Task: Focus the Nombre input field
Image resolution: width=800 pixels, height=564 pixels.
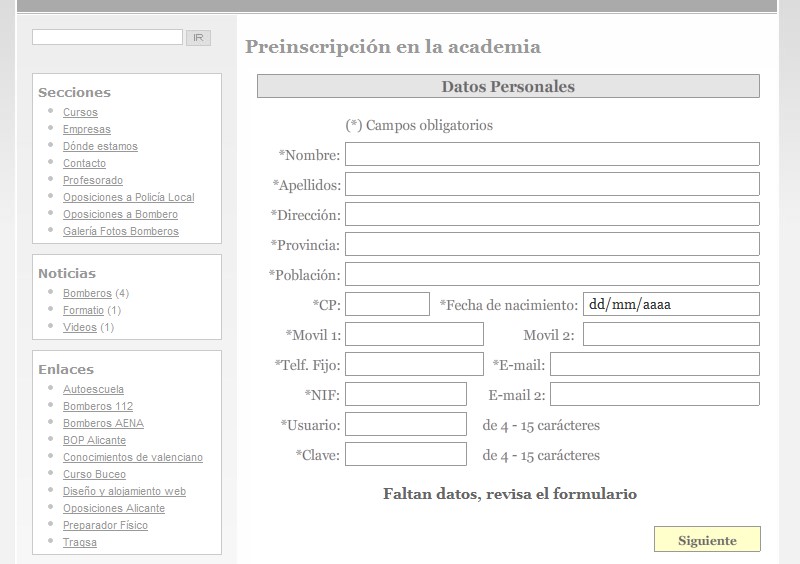Action: tap(552, 154)
